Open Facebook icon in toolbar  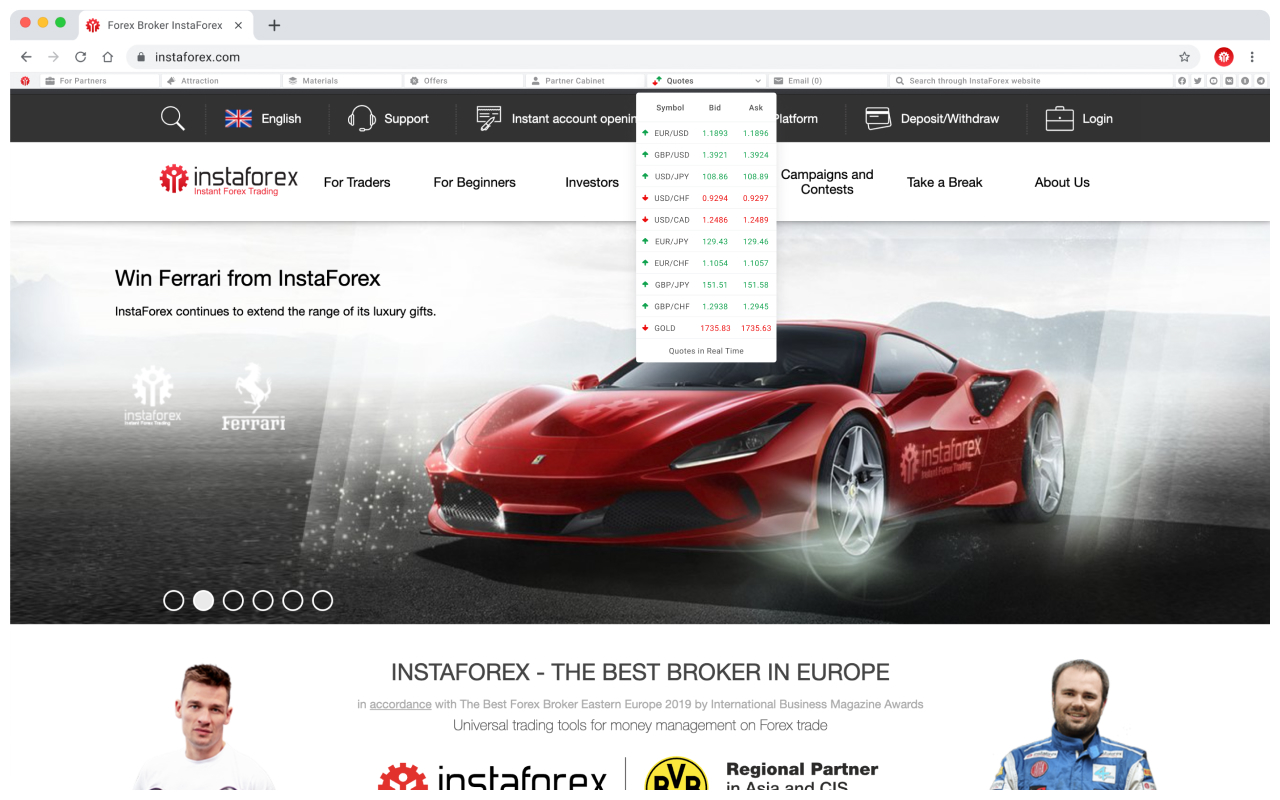[1182, 81]
